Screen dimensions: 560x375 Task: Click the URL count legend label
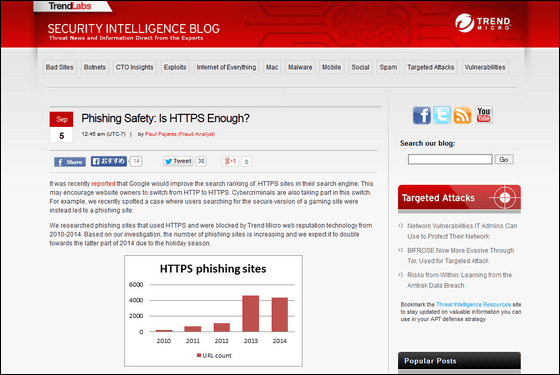217,356
